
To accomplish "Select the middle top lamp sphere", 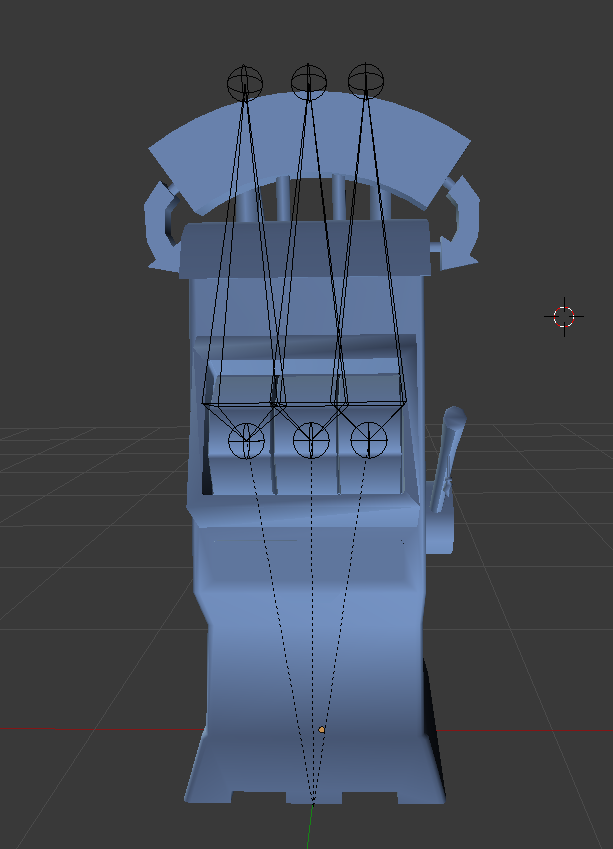I will (x=309, y=82).
